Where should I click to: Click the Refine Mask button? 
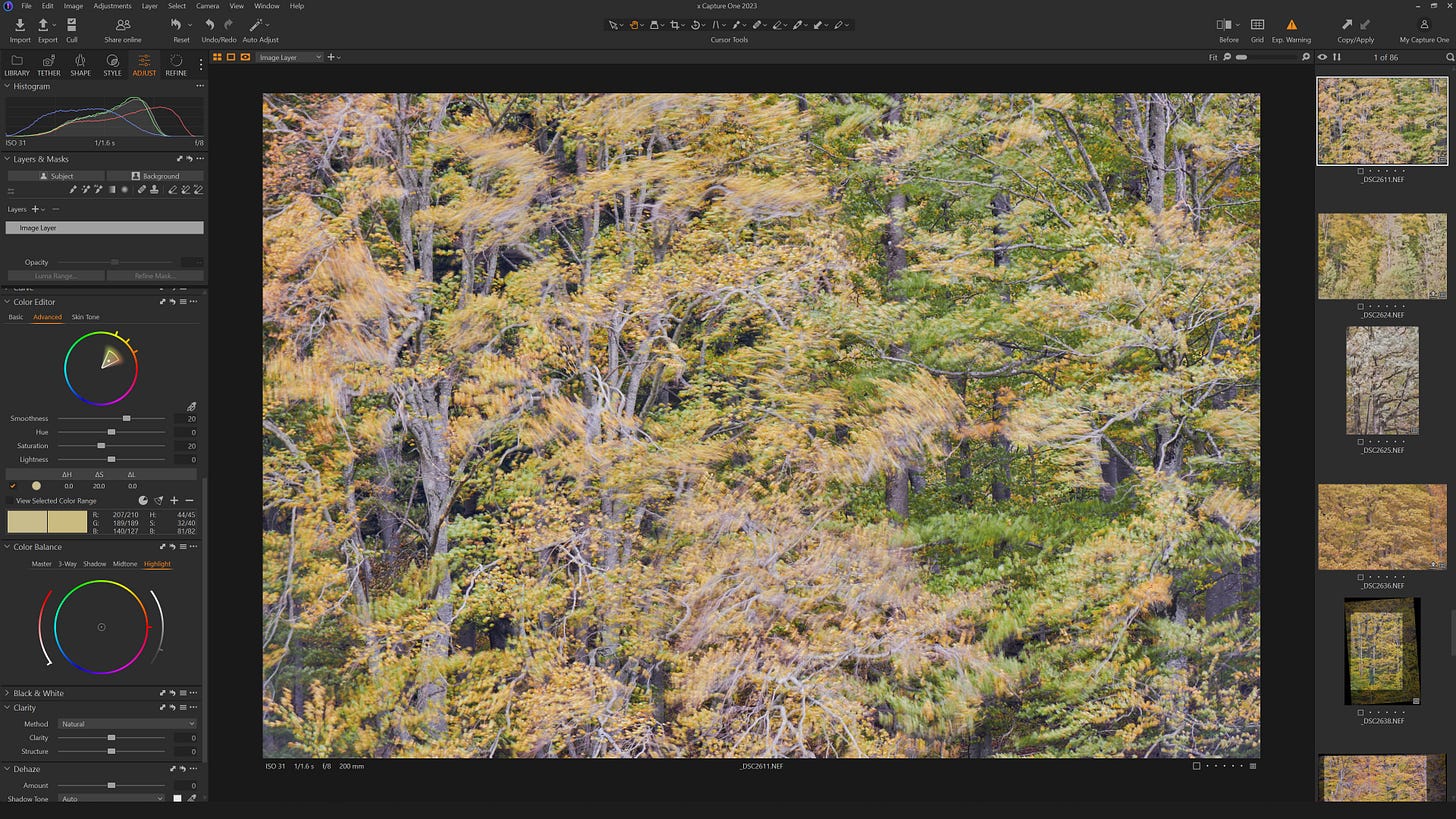coord(155,276)
